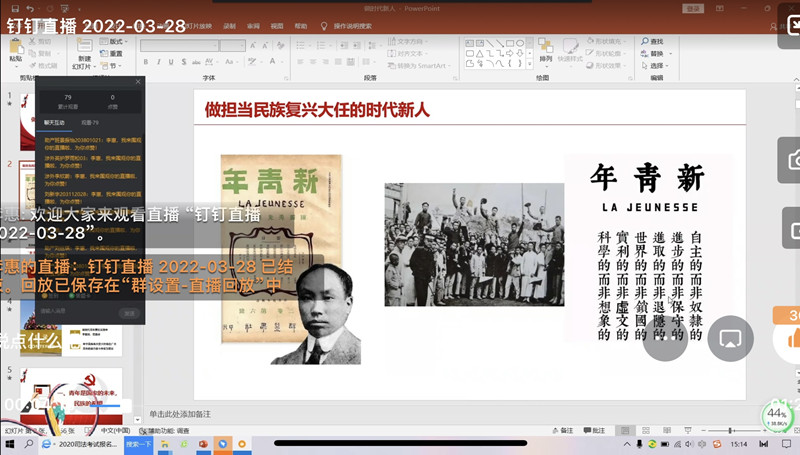The height and width of the screenshot is (455, 800).
Task: Increase list indent level icon
Action: tap(357, 45)
